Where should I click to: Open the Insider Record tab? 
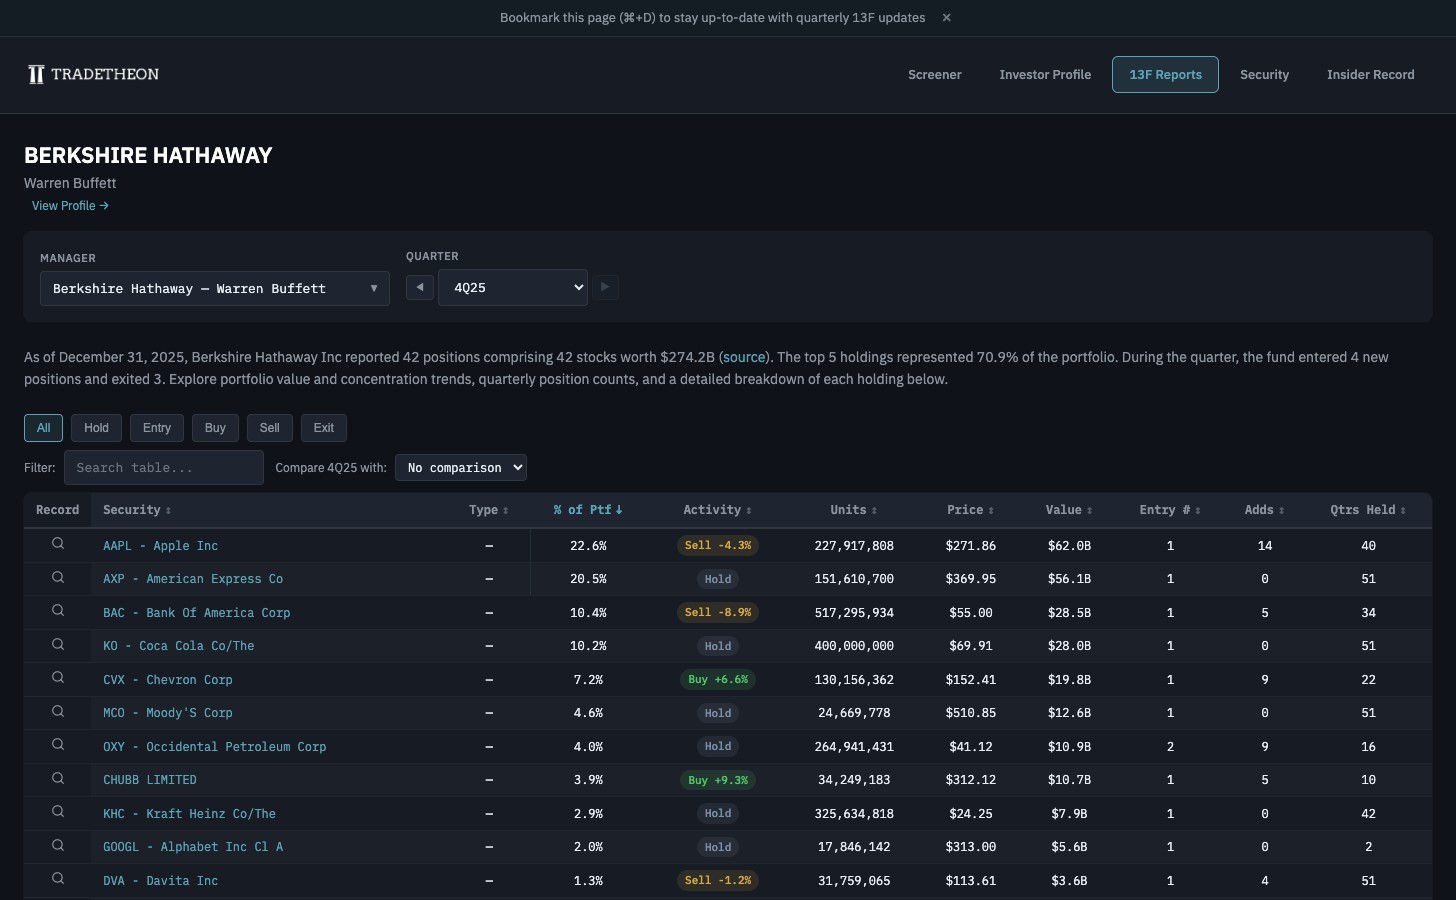click(x=1370, y=75)
